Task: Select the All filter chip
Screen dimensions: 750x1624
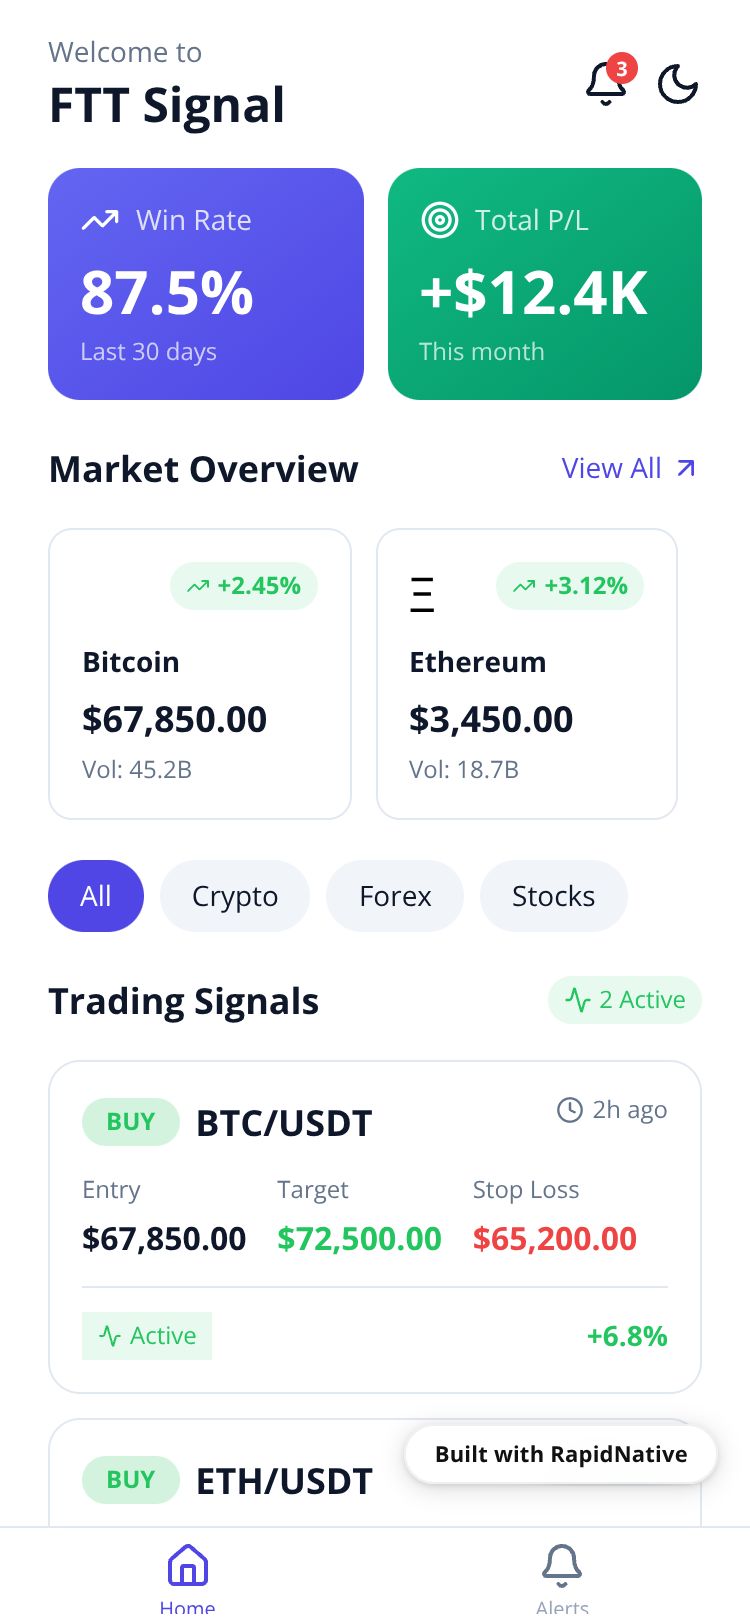Action: pyautogui.click(x=96, y=896)
